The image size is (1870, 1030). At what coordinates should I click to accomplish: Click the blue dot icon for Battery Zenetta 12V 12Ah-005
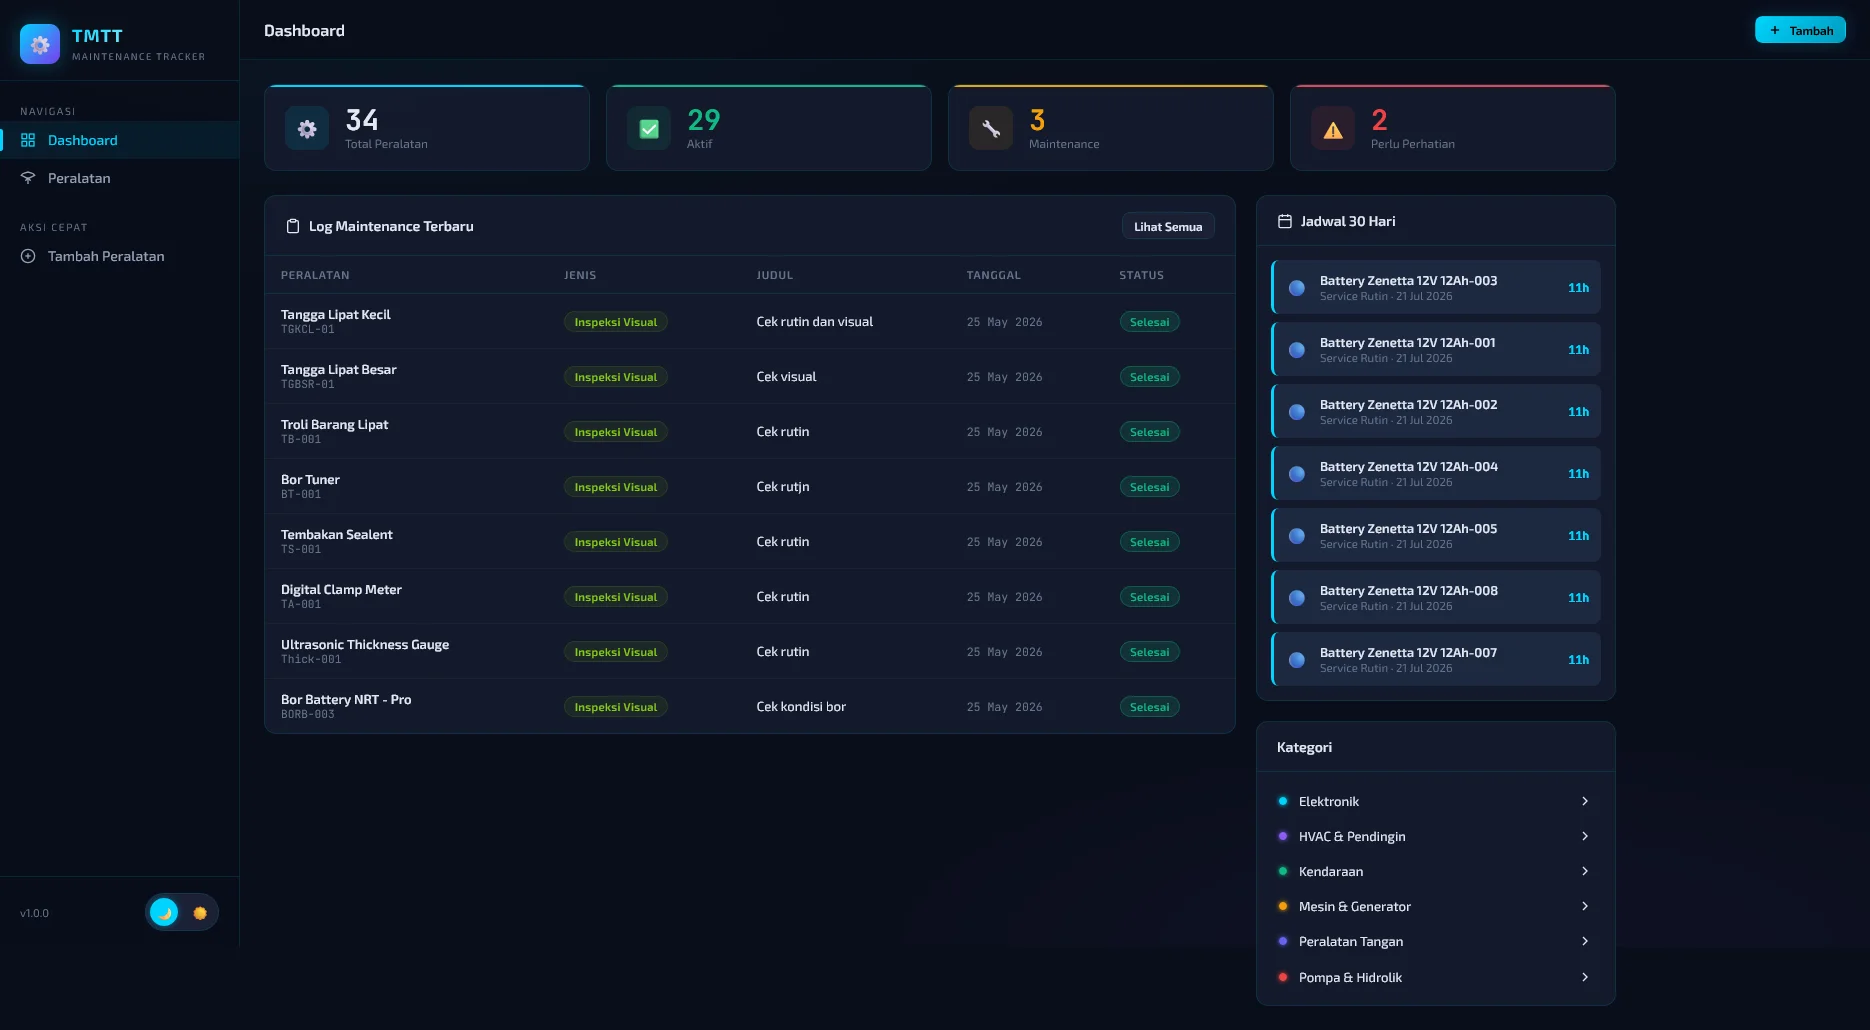[x=1297, y=536]
